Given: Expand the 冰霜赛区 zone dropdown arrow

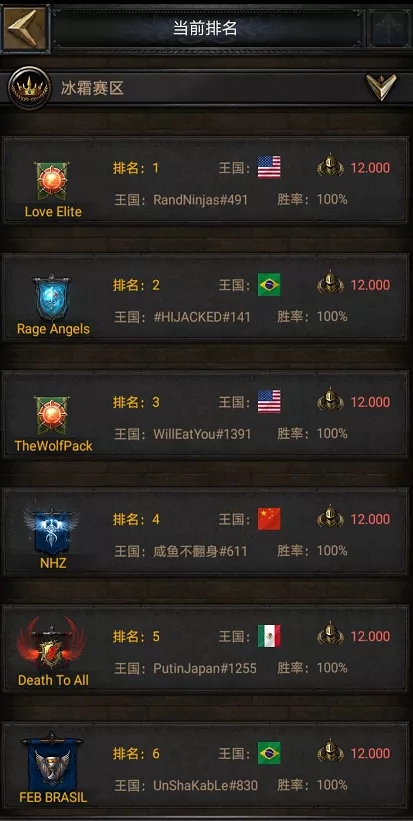Looking at the screenshot, I should coord(381,87).
